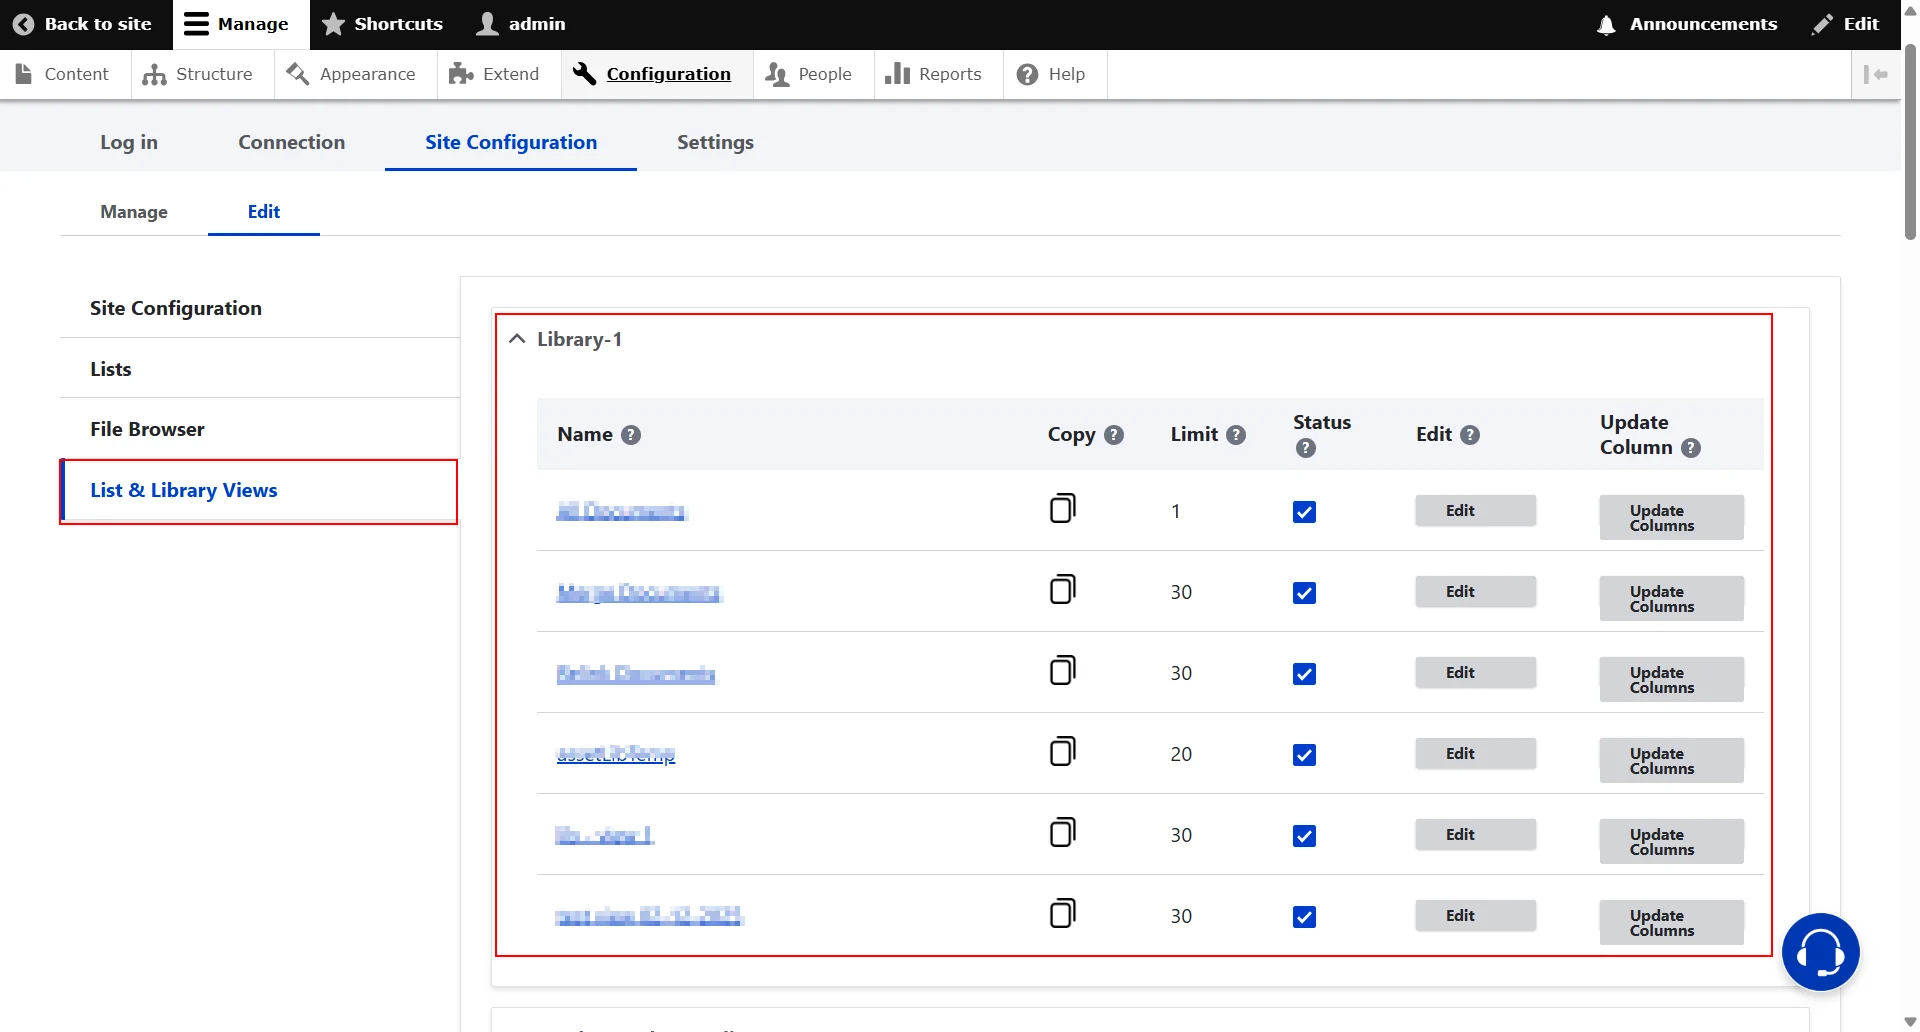Click the Limit column help icon

[1235, 434]
